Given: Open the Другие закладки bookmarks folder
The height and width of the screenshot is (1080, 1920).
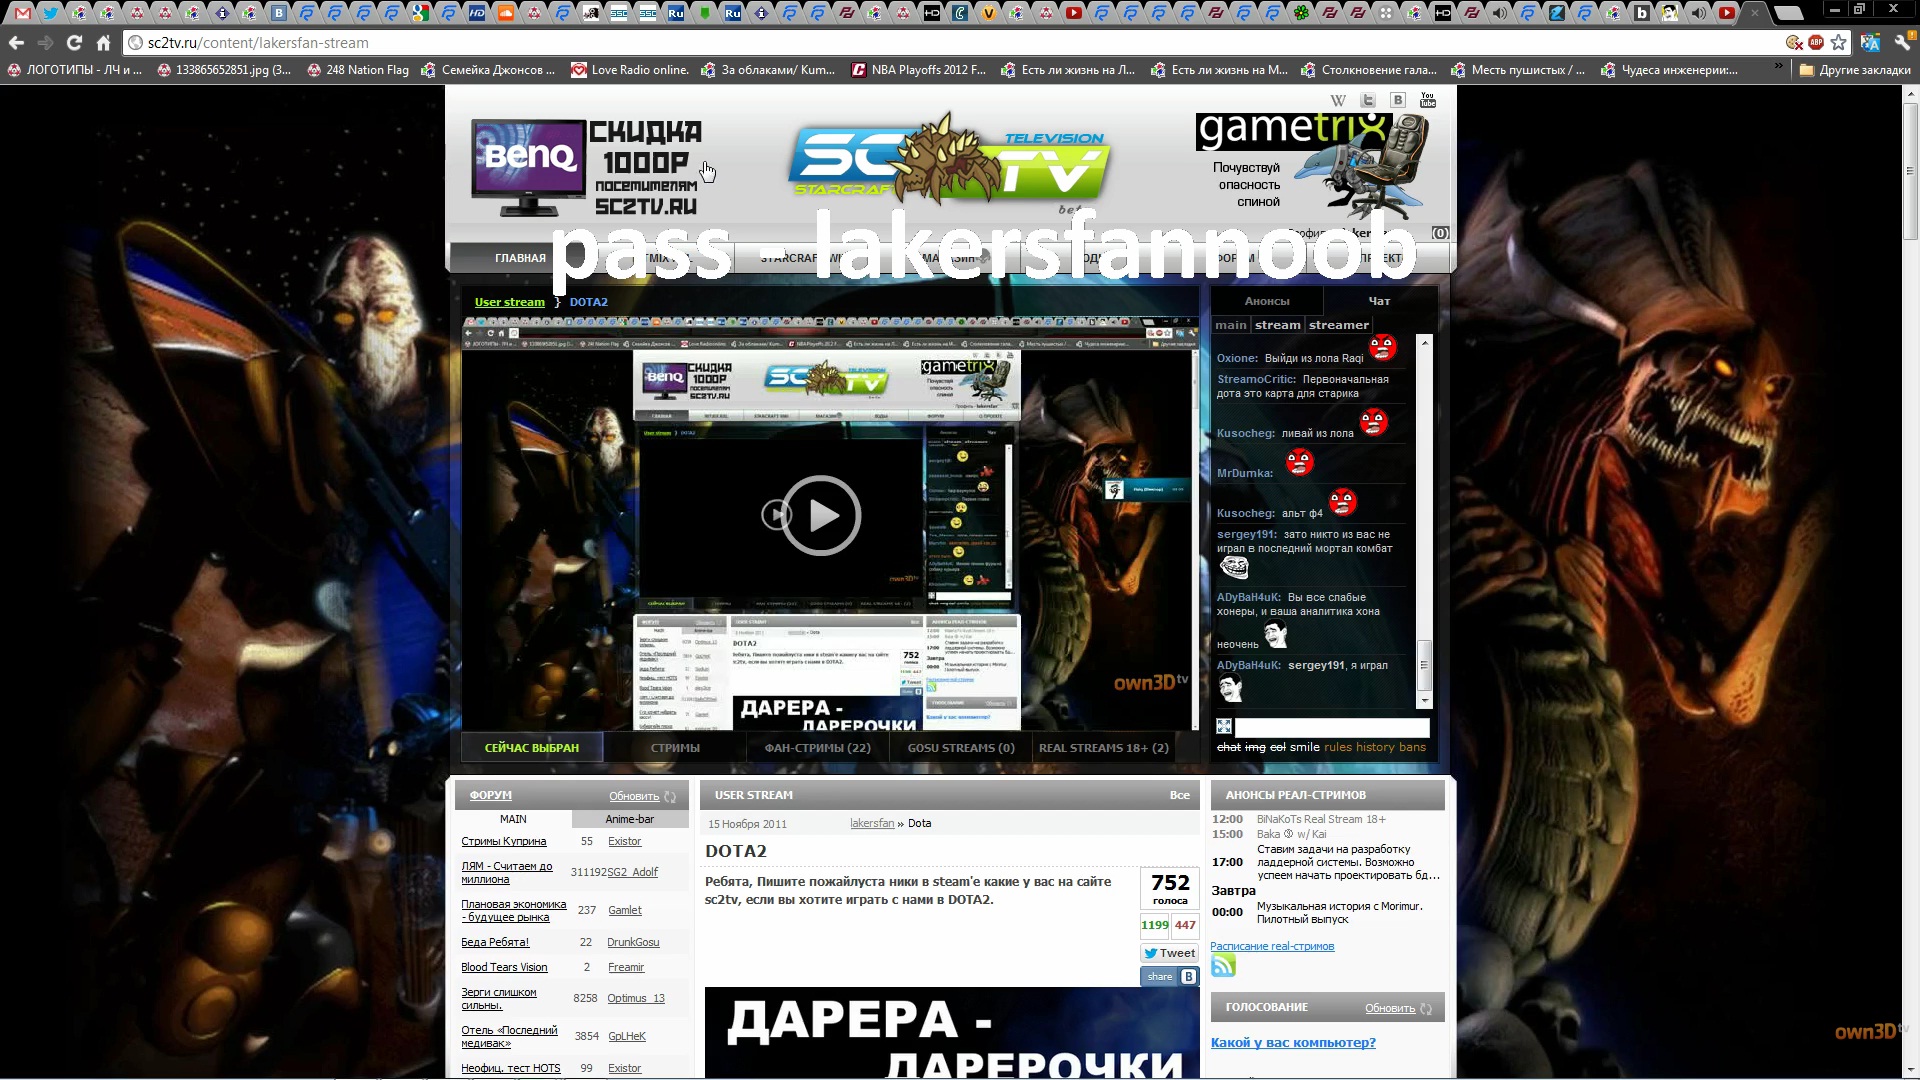Looking at the screenshot, I should pos(1856,70).
